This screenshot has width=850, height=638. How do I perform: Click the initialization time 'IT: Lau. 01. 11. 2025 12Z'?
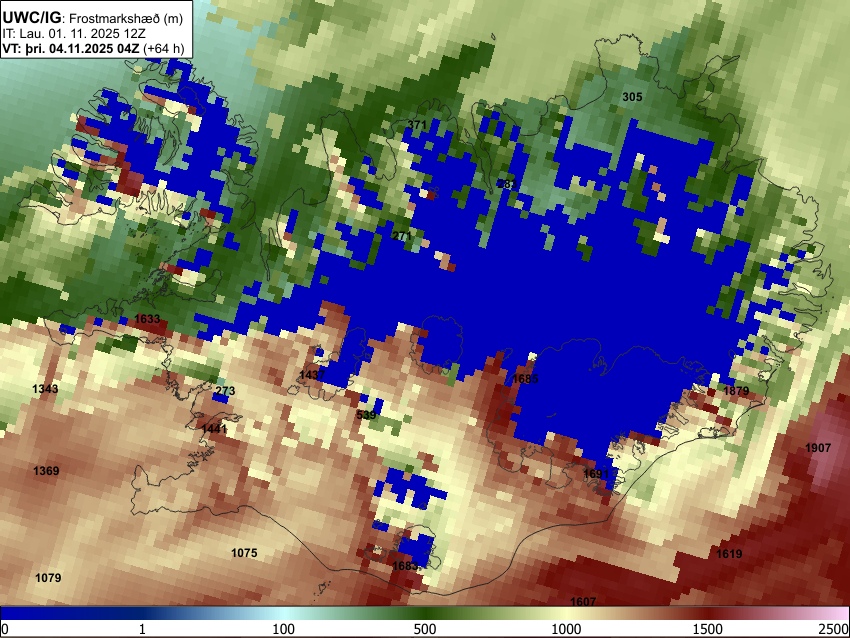coord(74,34)
